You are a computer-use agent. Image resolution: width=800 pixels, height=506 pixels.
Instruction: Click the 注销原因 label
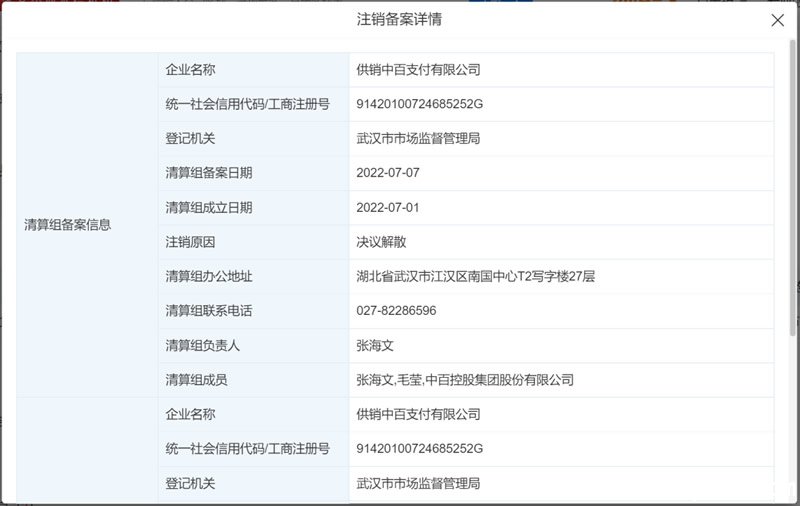click(190, 242)
